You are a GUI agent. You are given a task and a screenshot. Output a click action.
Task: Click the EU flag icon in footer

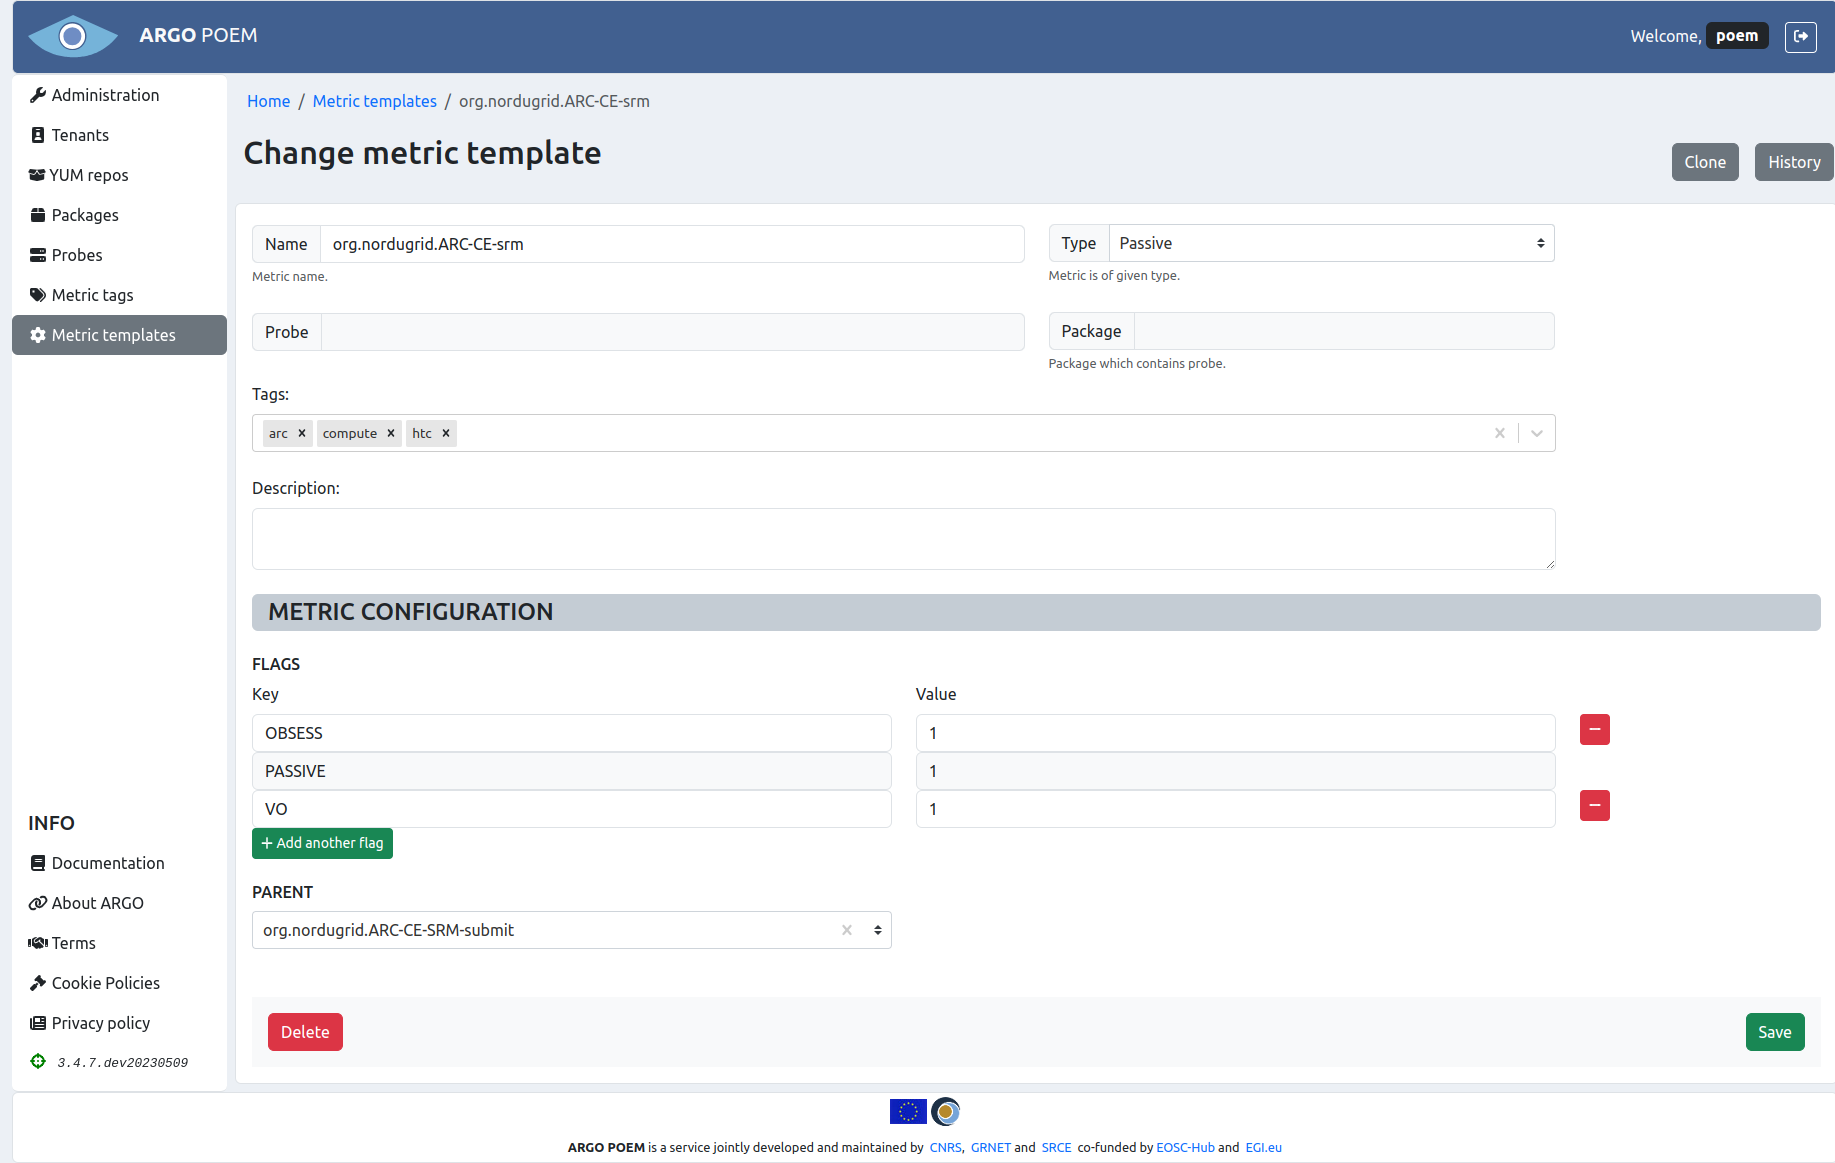click(908, 1111)
